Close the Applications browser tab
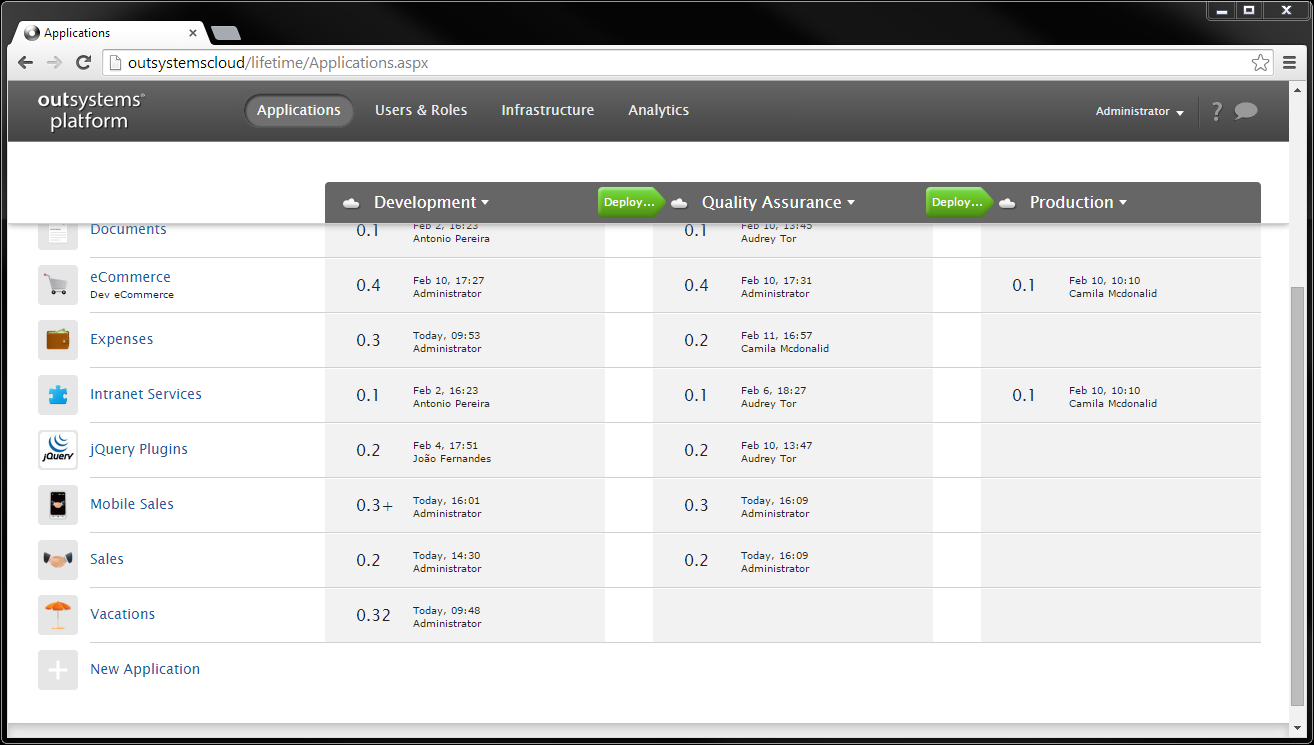 pyautogui.click(x=192, y=33)
